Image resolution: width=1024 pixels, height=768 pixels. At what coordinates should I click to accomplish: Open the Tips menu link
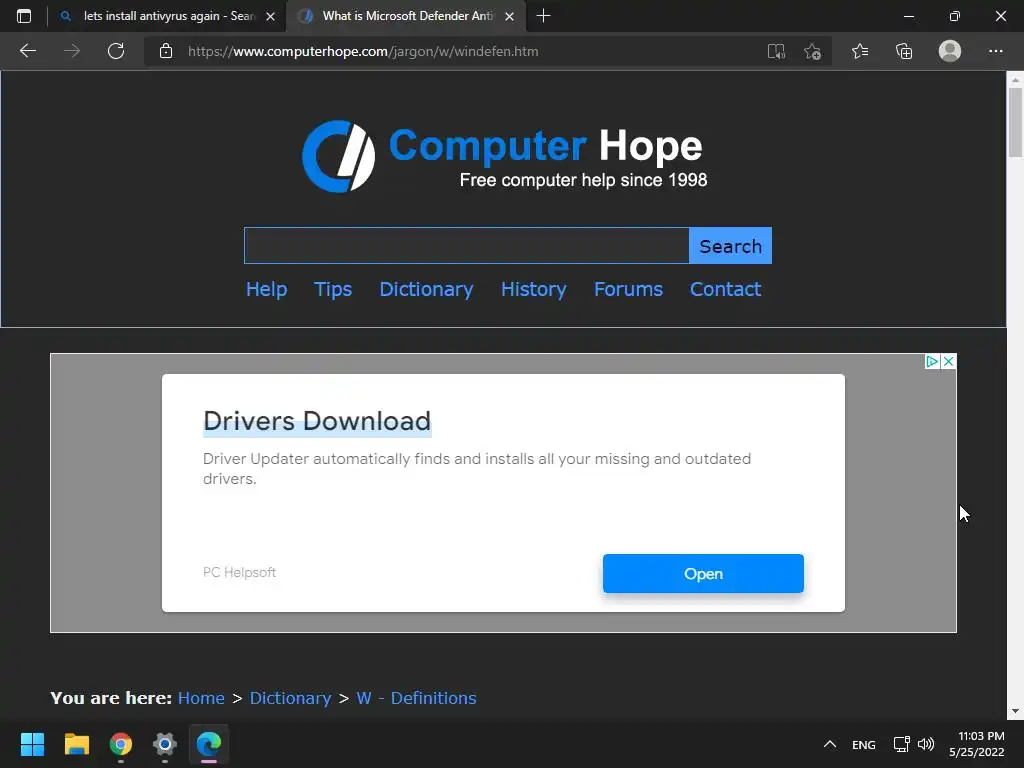pyautogui.click(x=332, y=289)
